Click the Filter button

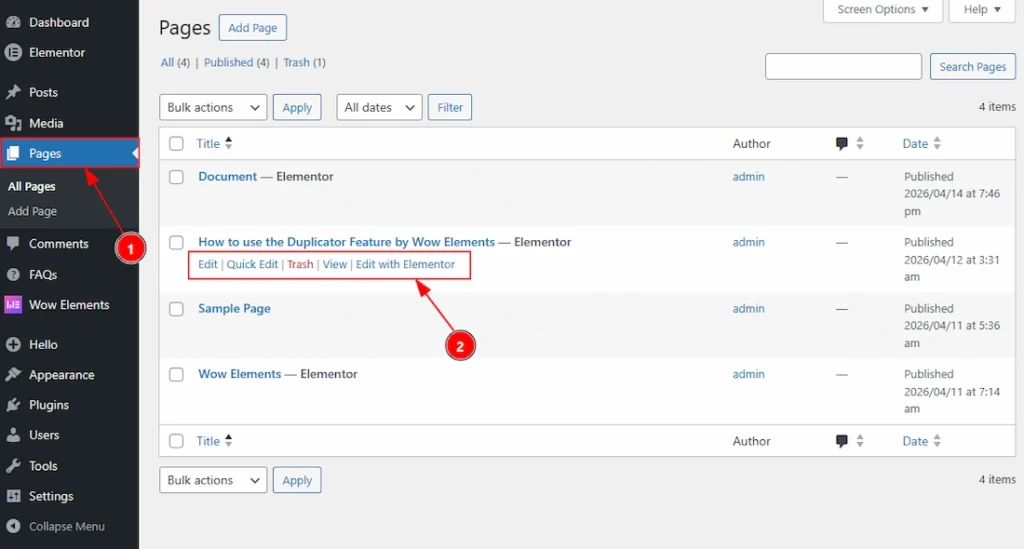coord(450,107)
